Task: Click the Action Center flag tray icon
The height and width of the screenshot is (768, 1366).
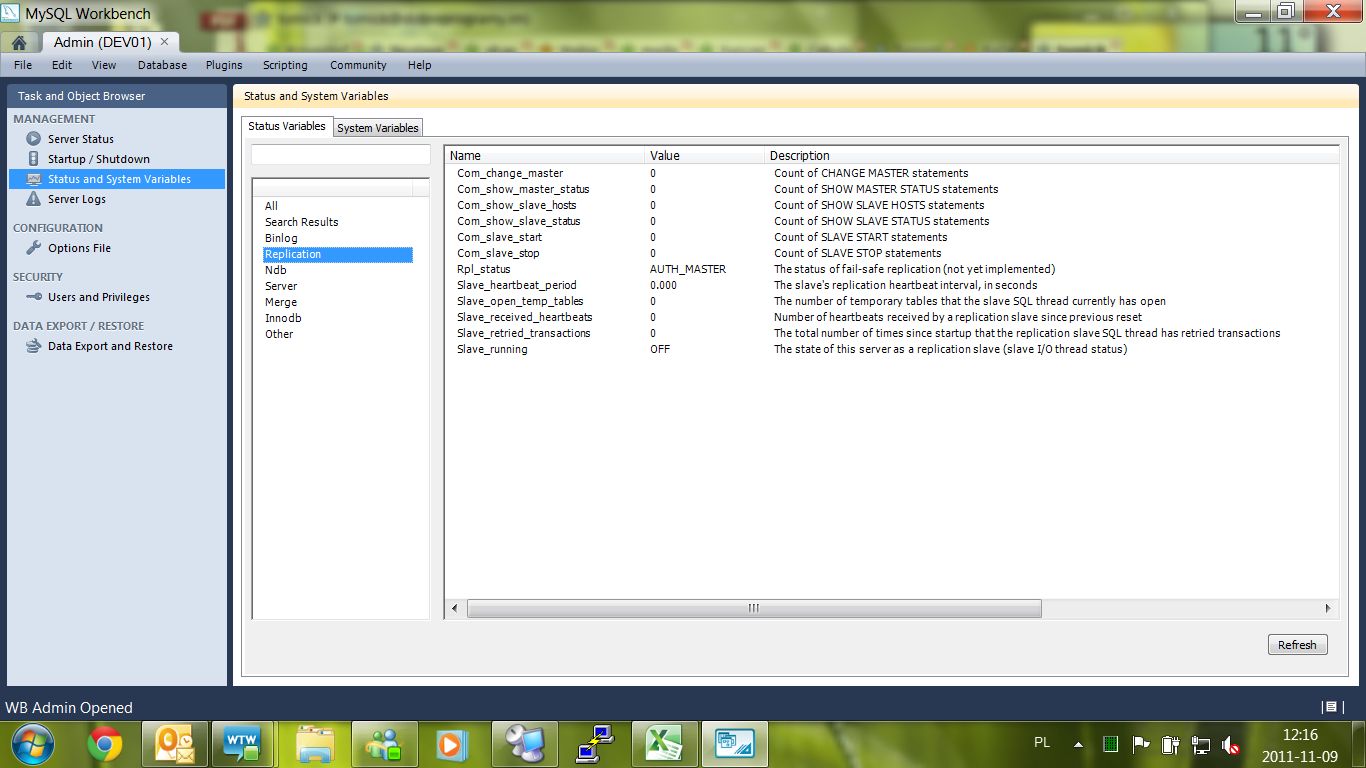Action: 1140,745
